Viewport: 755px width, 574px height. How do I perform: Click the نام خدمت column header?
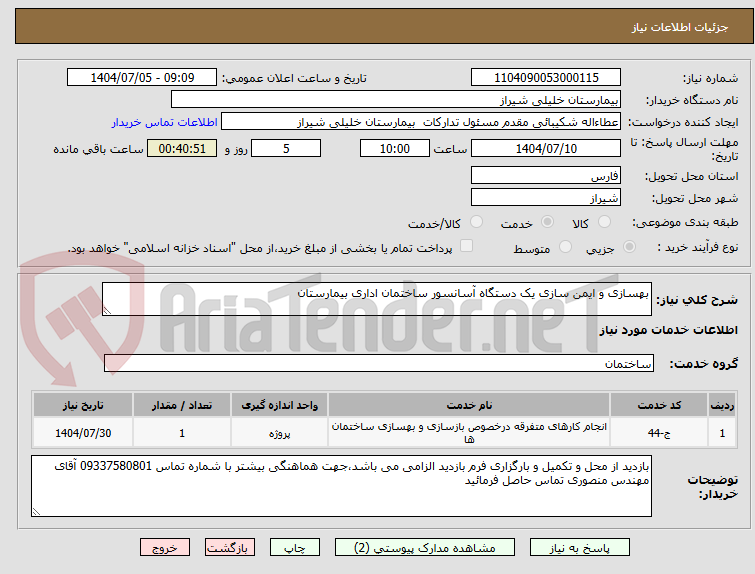tap(469, 405)
